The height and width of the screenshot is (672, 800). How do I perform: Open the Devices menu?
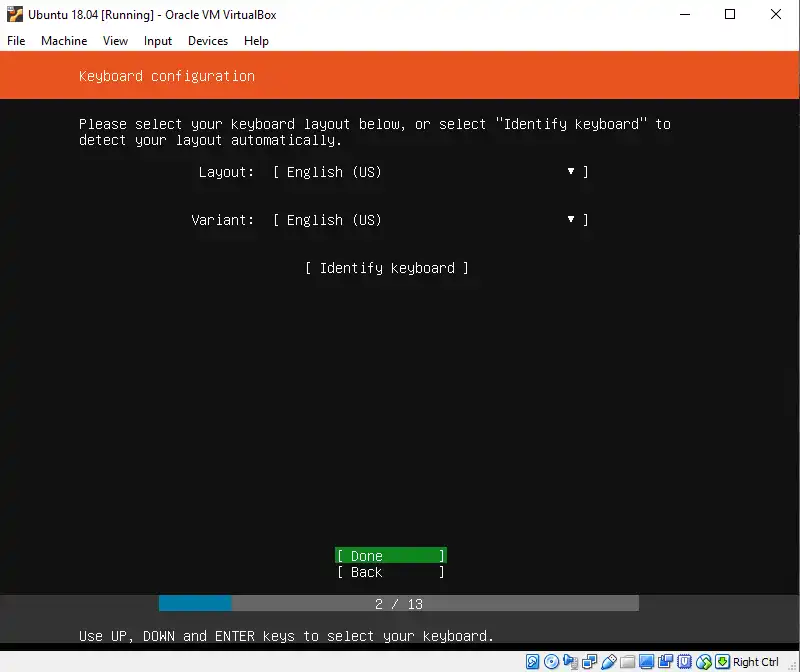pyautogui.click(x=207, y=41)
